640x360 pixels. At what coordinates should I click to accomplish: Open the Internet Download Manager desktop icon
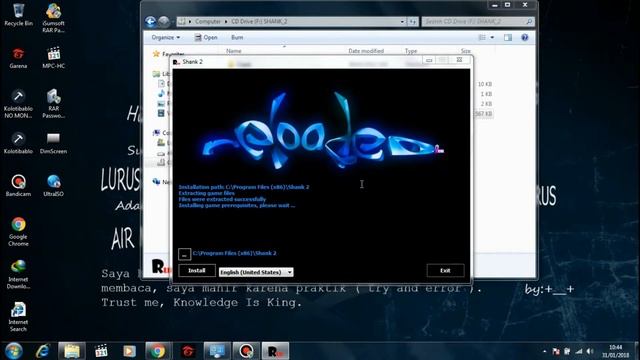[18, 274]
